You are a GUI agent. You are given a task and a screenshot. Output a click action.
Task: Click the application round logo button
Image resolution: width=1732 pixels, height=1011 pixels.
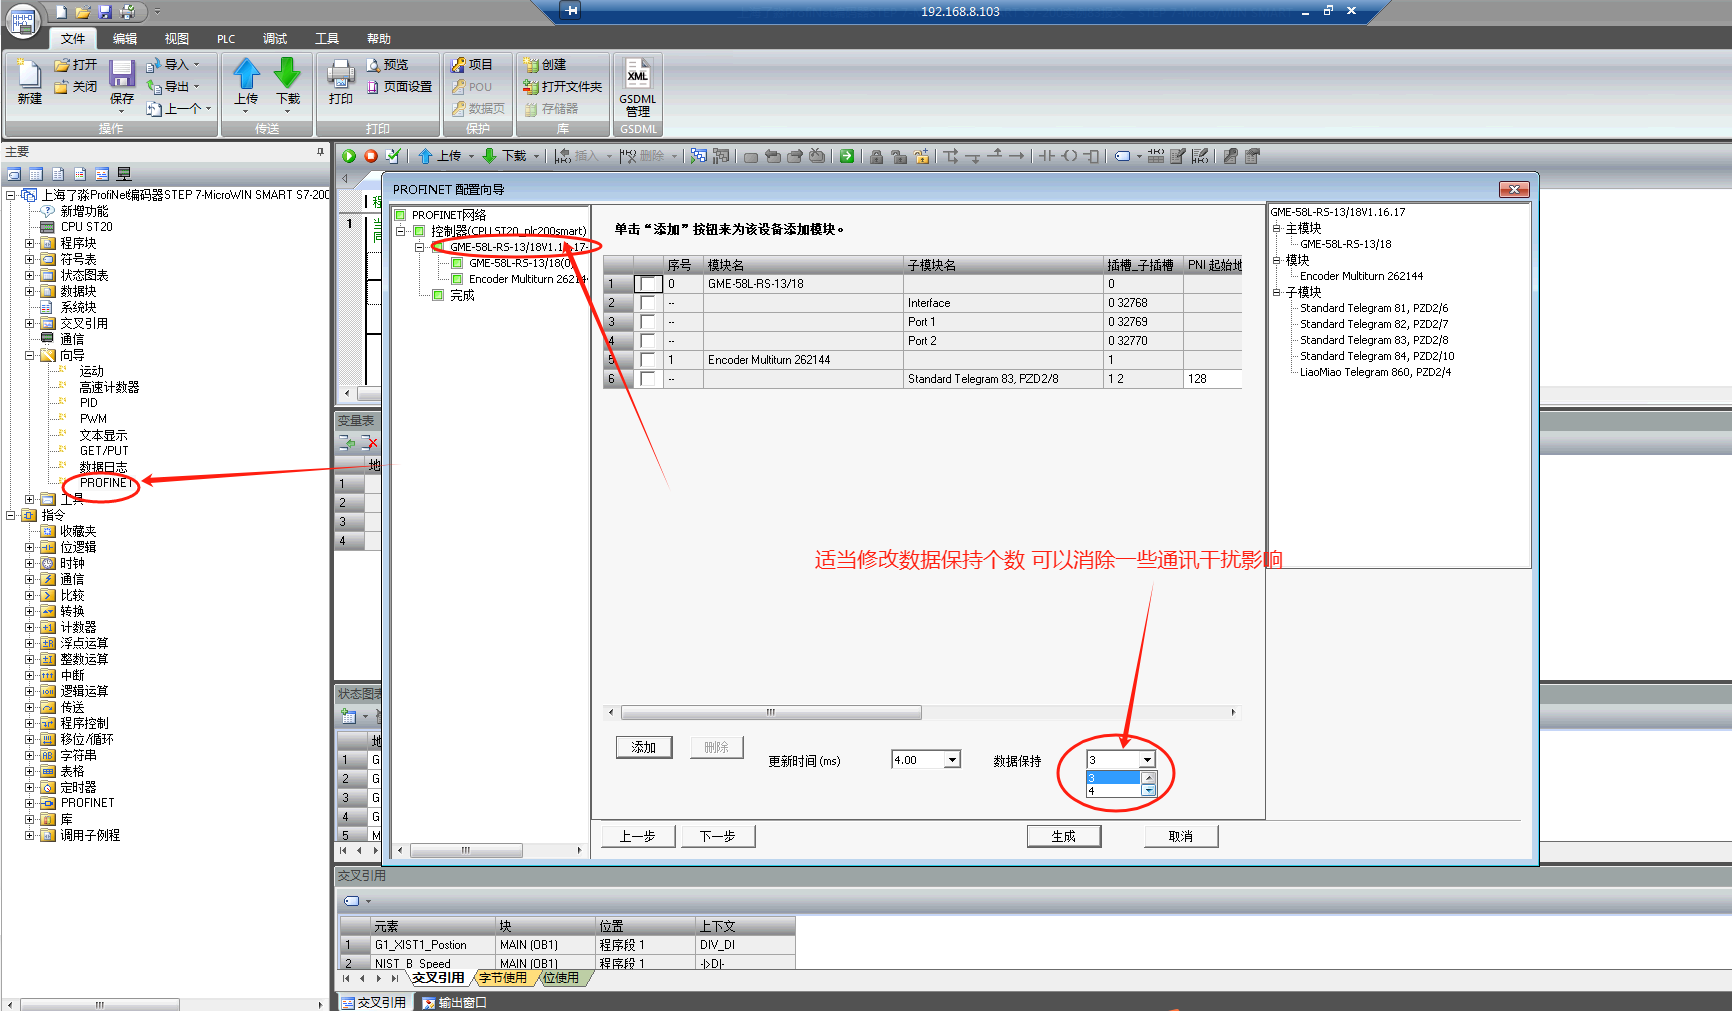pos(23,20)
